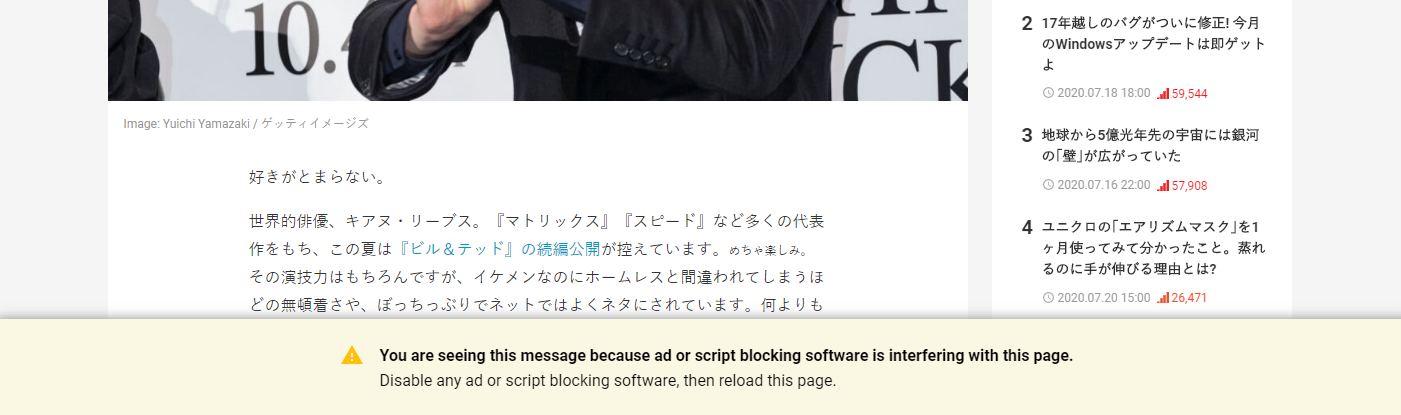Click the rank number 4 badge
This screenshot has height=415, width=1401.
point(1027,227)
